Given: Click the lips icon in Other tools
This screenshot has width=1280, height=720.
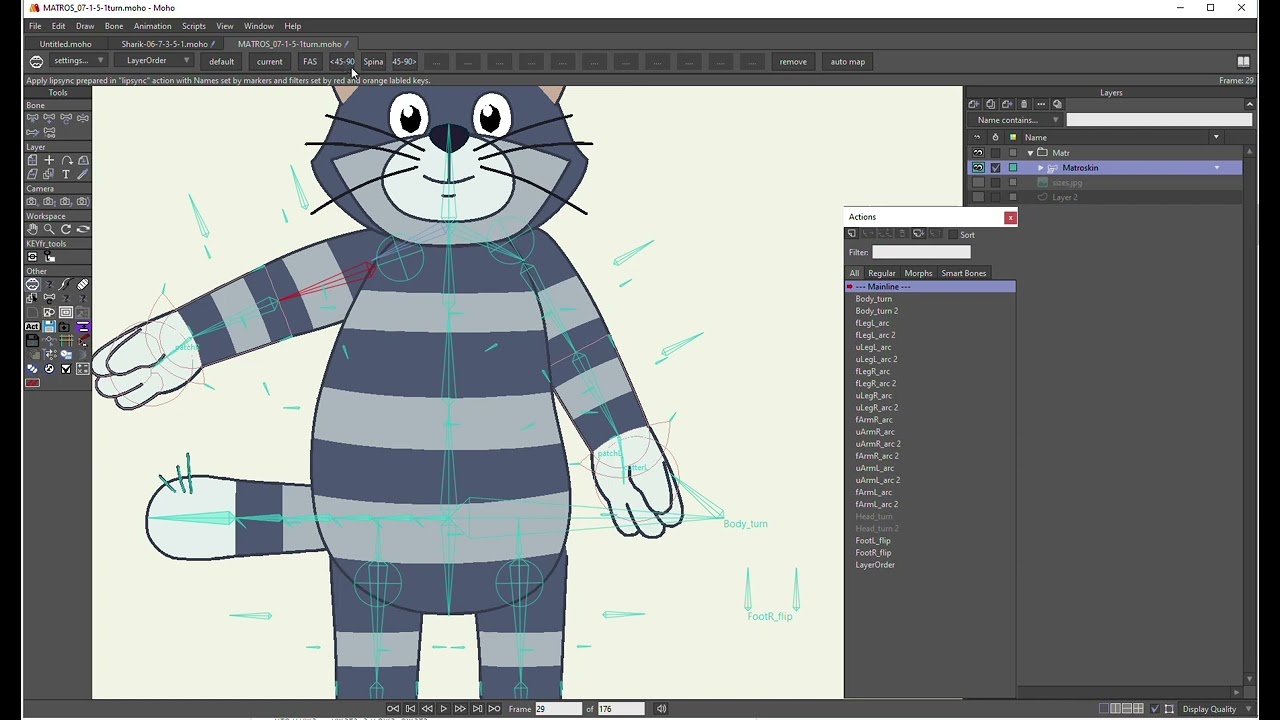Looking at the screenshot, I should click(32, 285).
